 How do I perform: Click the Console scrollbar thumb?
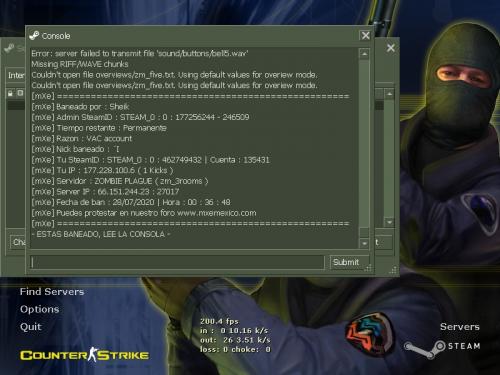(364, 232)
